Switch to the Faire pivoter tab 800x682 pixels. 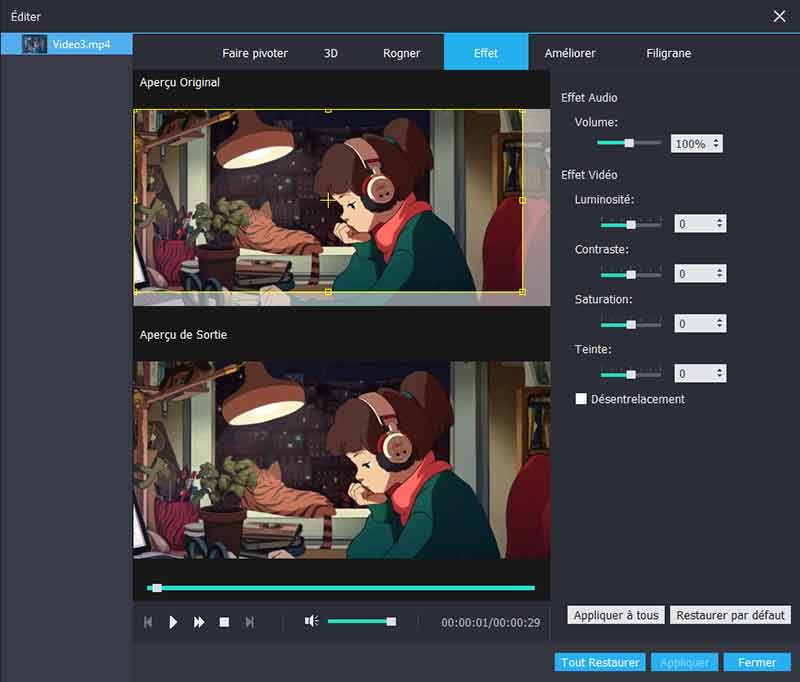pos(255,53)
